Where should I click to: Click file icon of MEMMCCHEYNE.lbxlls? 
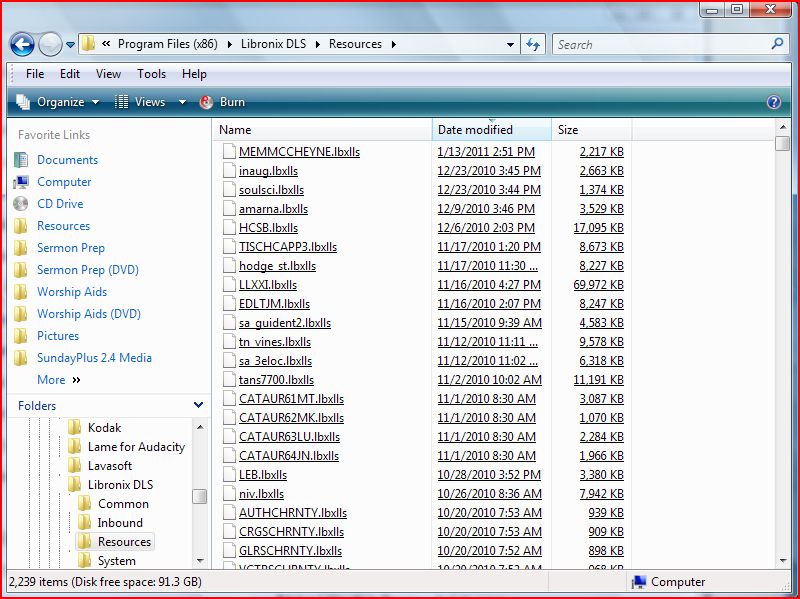pos(229,152)
